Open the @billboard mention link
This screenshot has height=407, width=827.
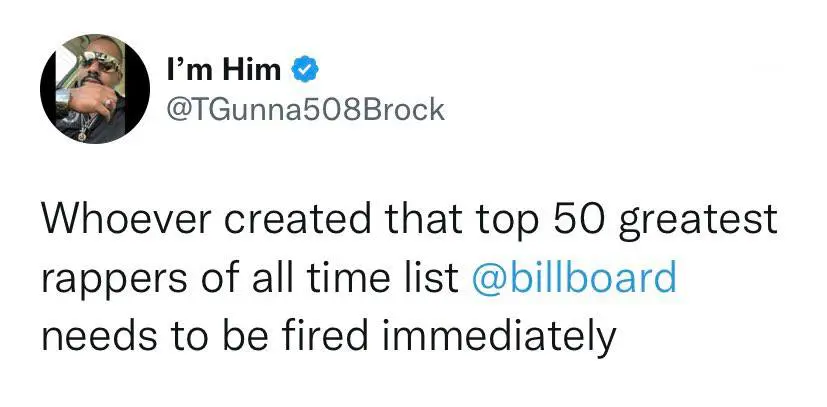click(573, 277)
